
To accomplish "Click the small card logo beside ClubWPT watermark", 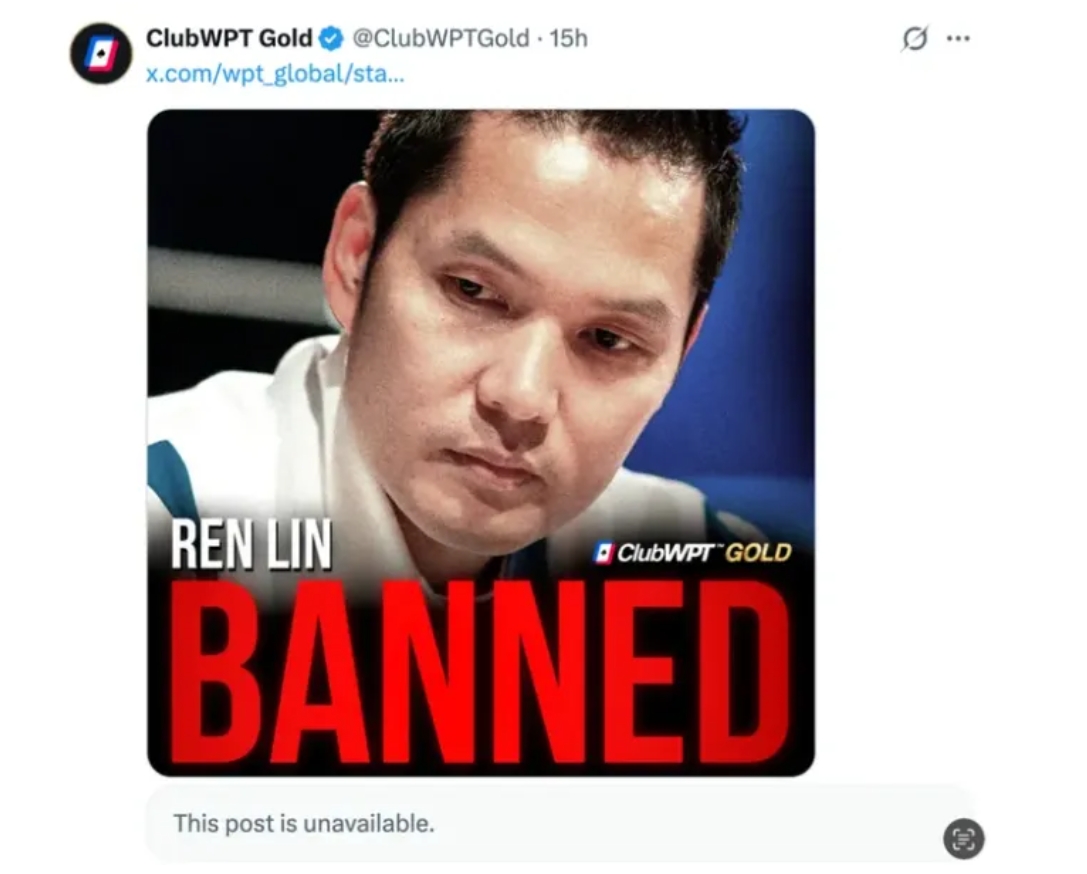I will [605, 552].
